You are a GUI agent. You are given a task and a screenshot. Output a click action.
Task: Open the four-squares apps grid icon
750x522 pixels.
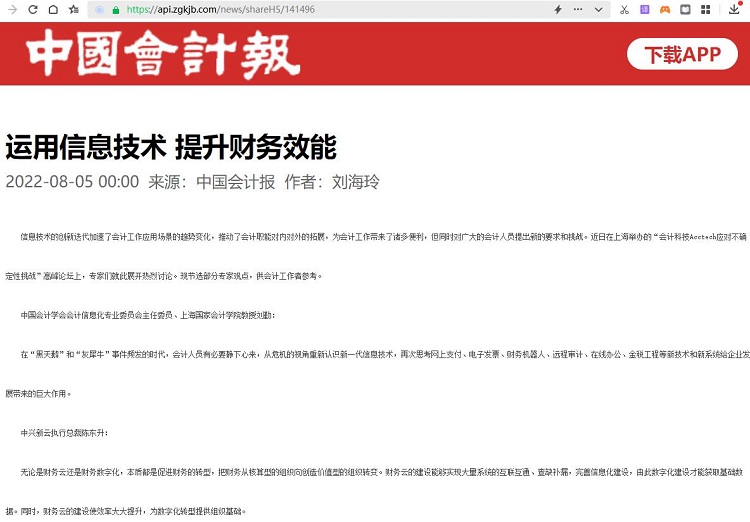tap(706, 9)
